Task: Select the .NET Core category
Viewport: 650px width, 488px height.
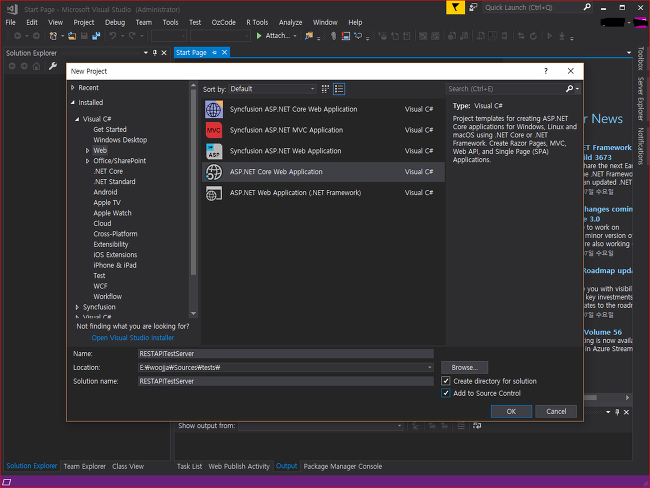Action: pyautogui.click(x=108, y=171)
